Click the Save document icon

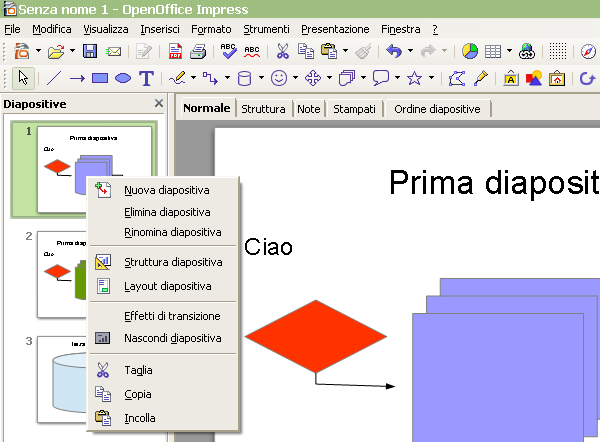(90, 52)
